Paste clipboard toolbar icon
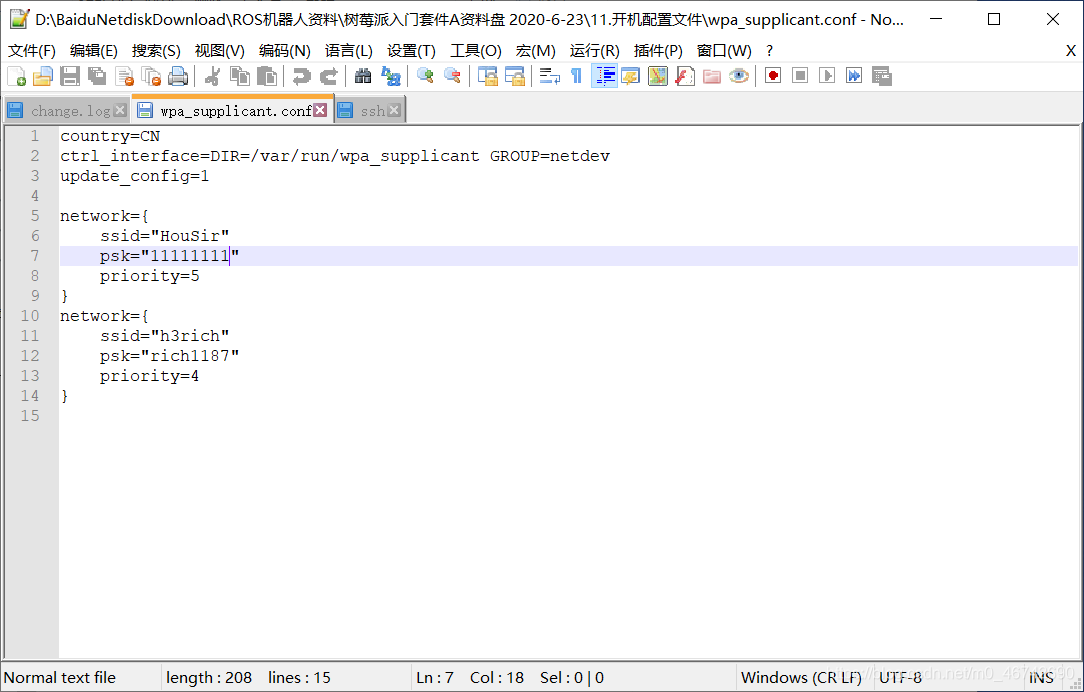 266,76
